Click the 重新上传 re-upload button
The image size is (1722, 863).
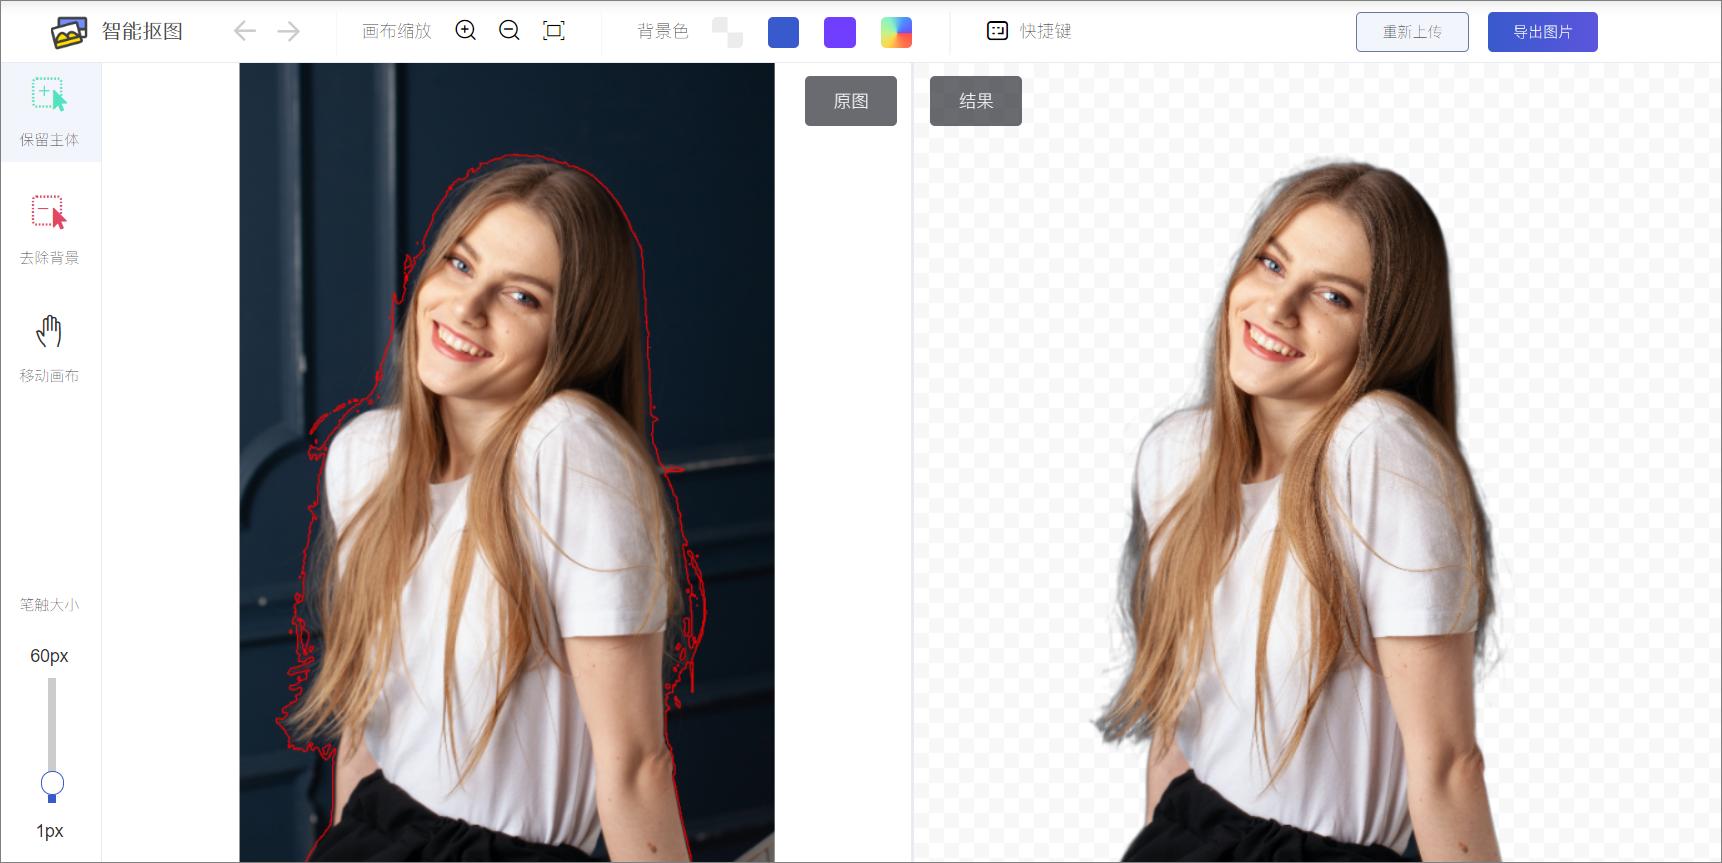[x=1412, y=32]
